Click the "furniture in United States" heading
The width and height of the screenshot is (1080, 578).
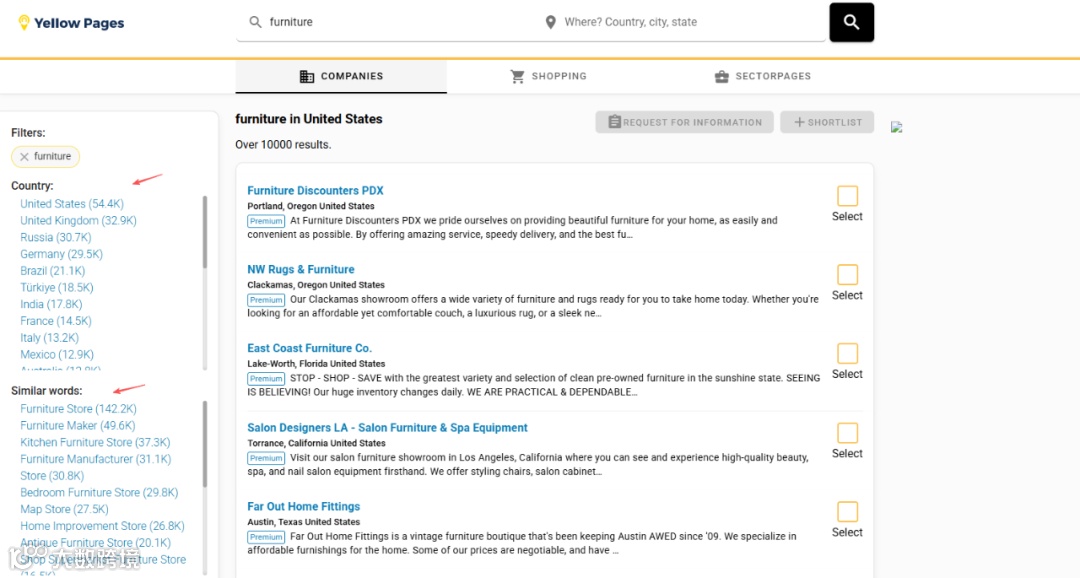[x=309, y=119]
